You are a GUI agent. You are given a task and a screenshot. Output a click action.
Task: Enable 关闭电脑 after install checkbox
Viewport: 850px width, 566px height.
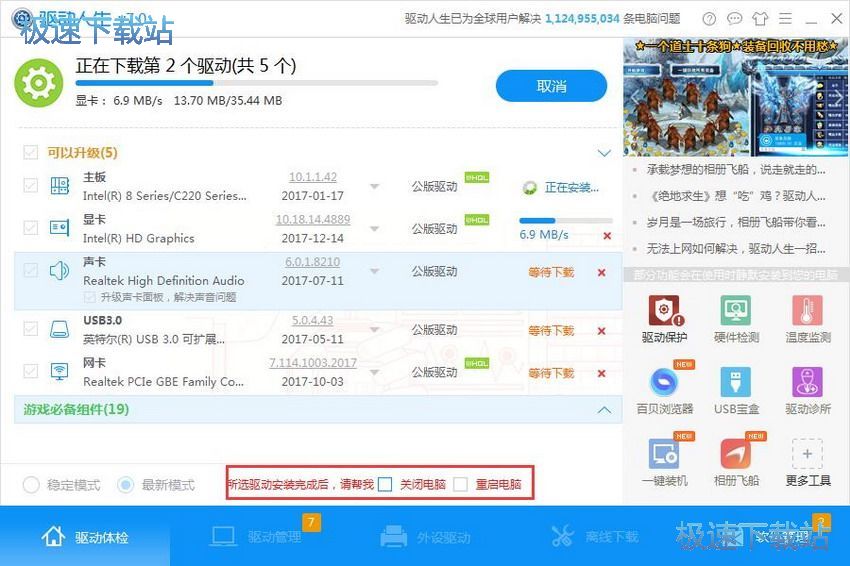point(385,484)
